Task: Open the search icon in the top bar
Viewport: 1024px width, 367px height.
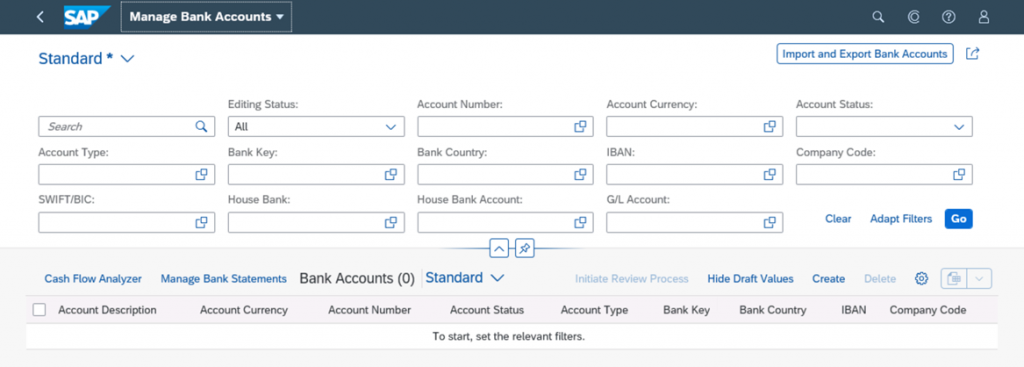Action: click(878, 17)
